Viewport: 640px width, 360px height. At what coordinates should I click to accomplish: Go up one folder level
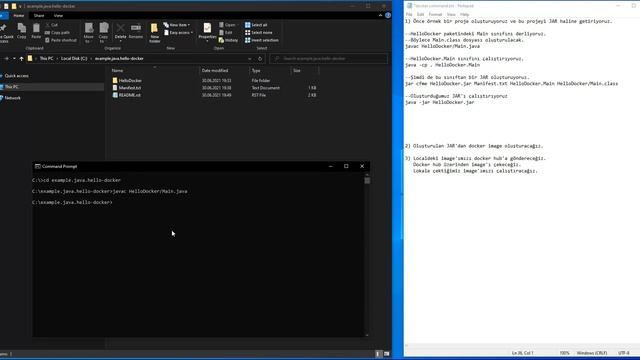(21, 59)
